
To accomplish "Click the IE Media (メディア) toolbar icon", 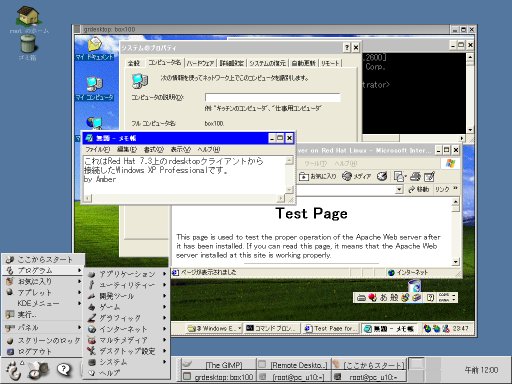I will click(x=357, y=176).
